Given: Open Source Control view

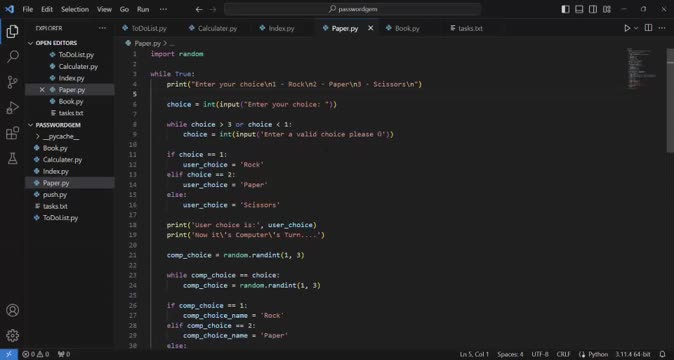Looking at the screenshot, I should [x=12, y=82].
